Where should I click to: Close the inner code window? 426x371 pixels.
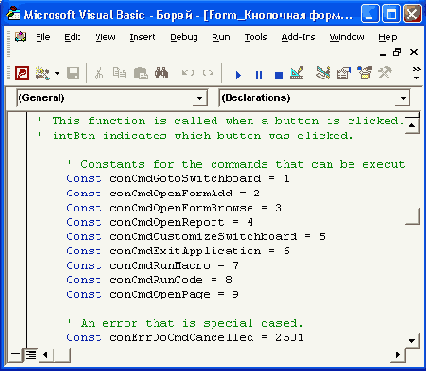click(414, 52)
